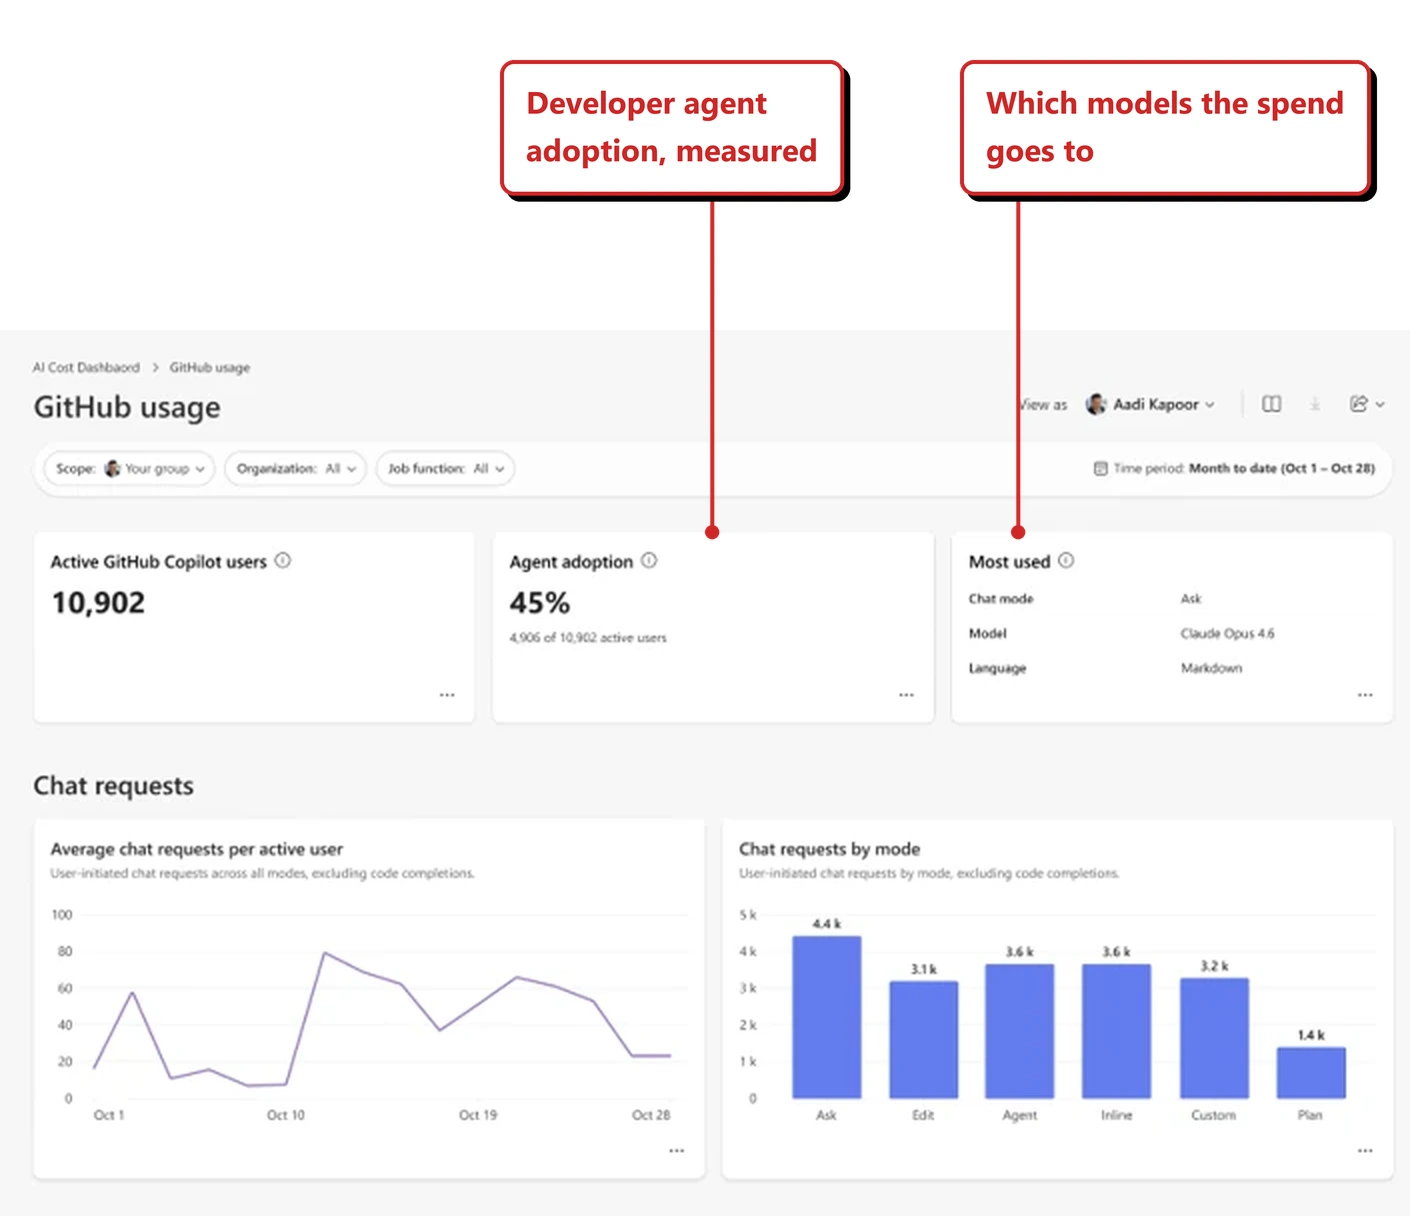The width and height of the screenshot is (1410, 1216).
Task: Click the split view layout icon
Action: click(x=1271, y=404)
